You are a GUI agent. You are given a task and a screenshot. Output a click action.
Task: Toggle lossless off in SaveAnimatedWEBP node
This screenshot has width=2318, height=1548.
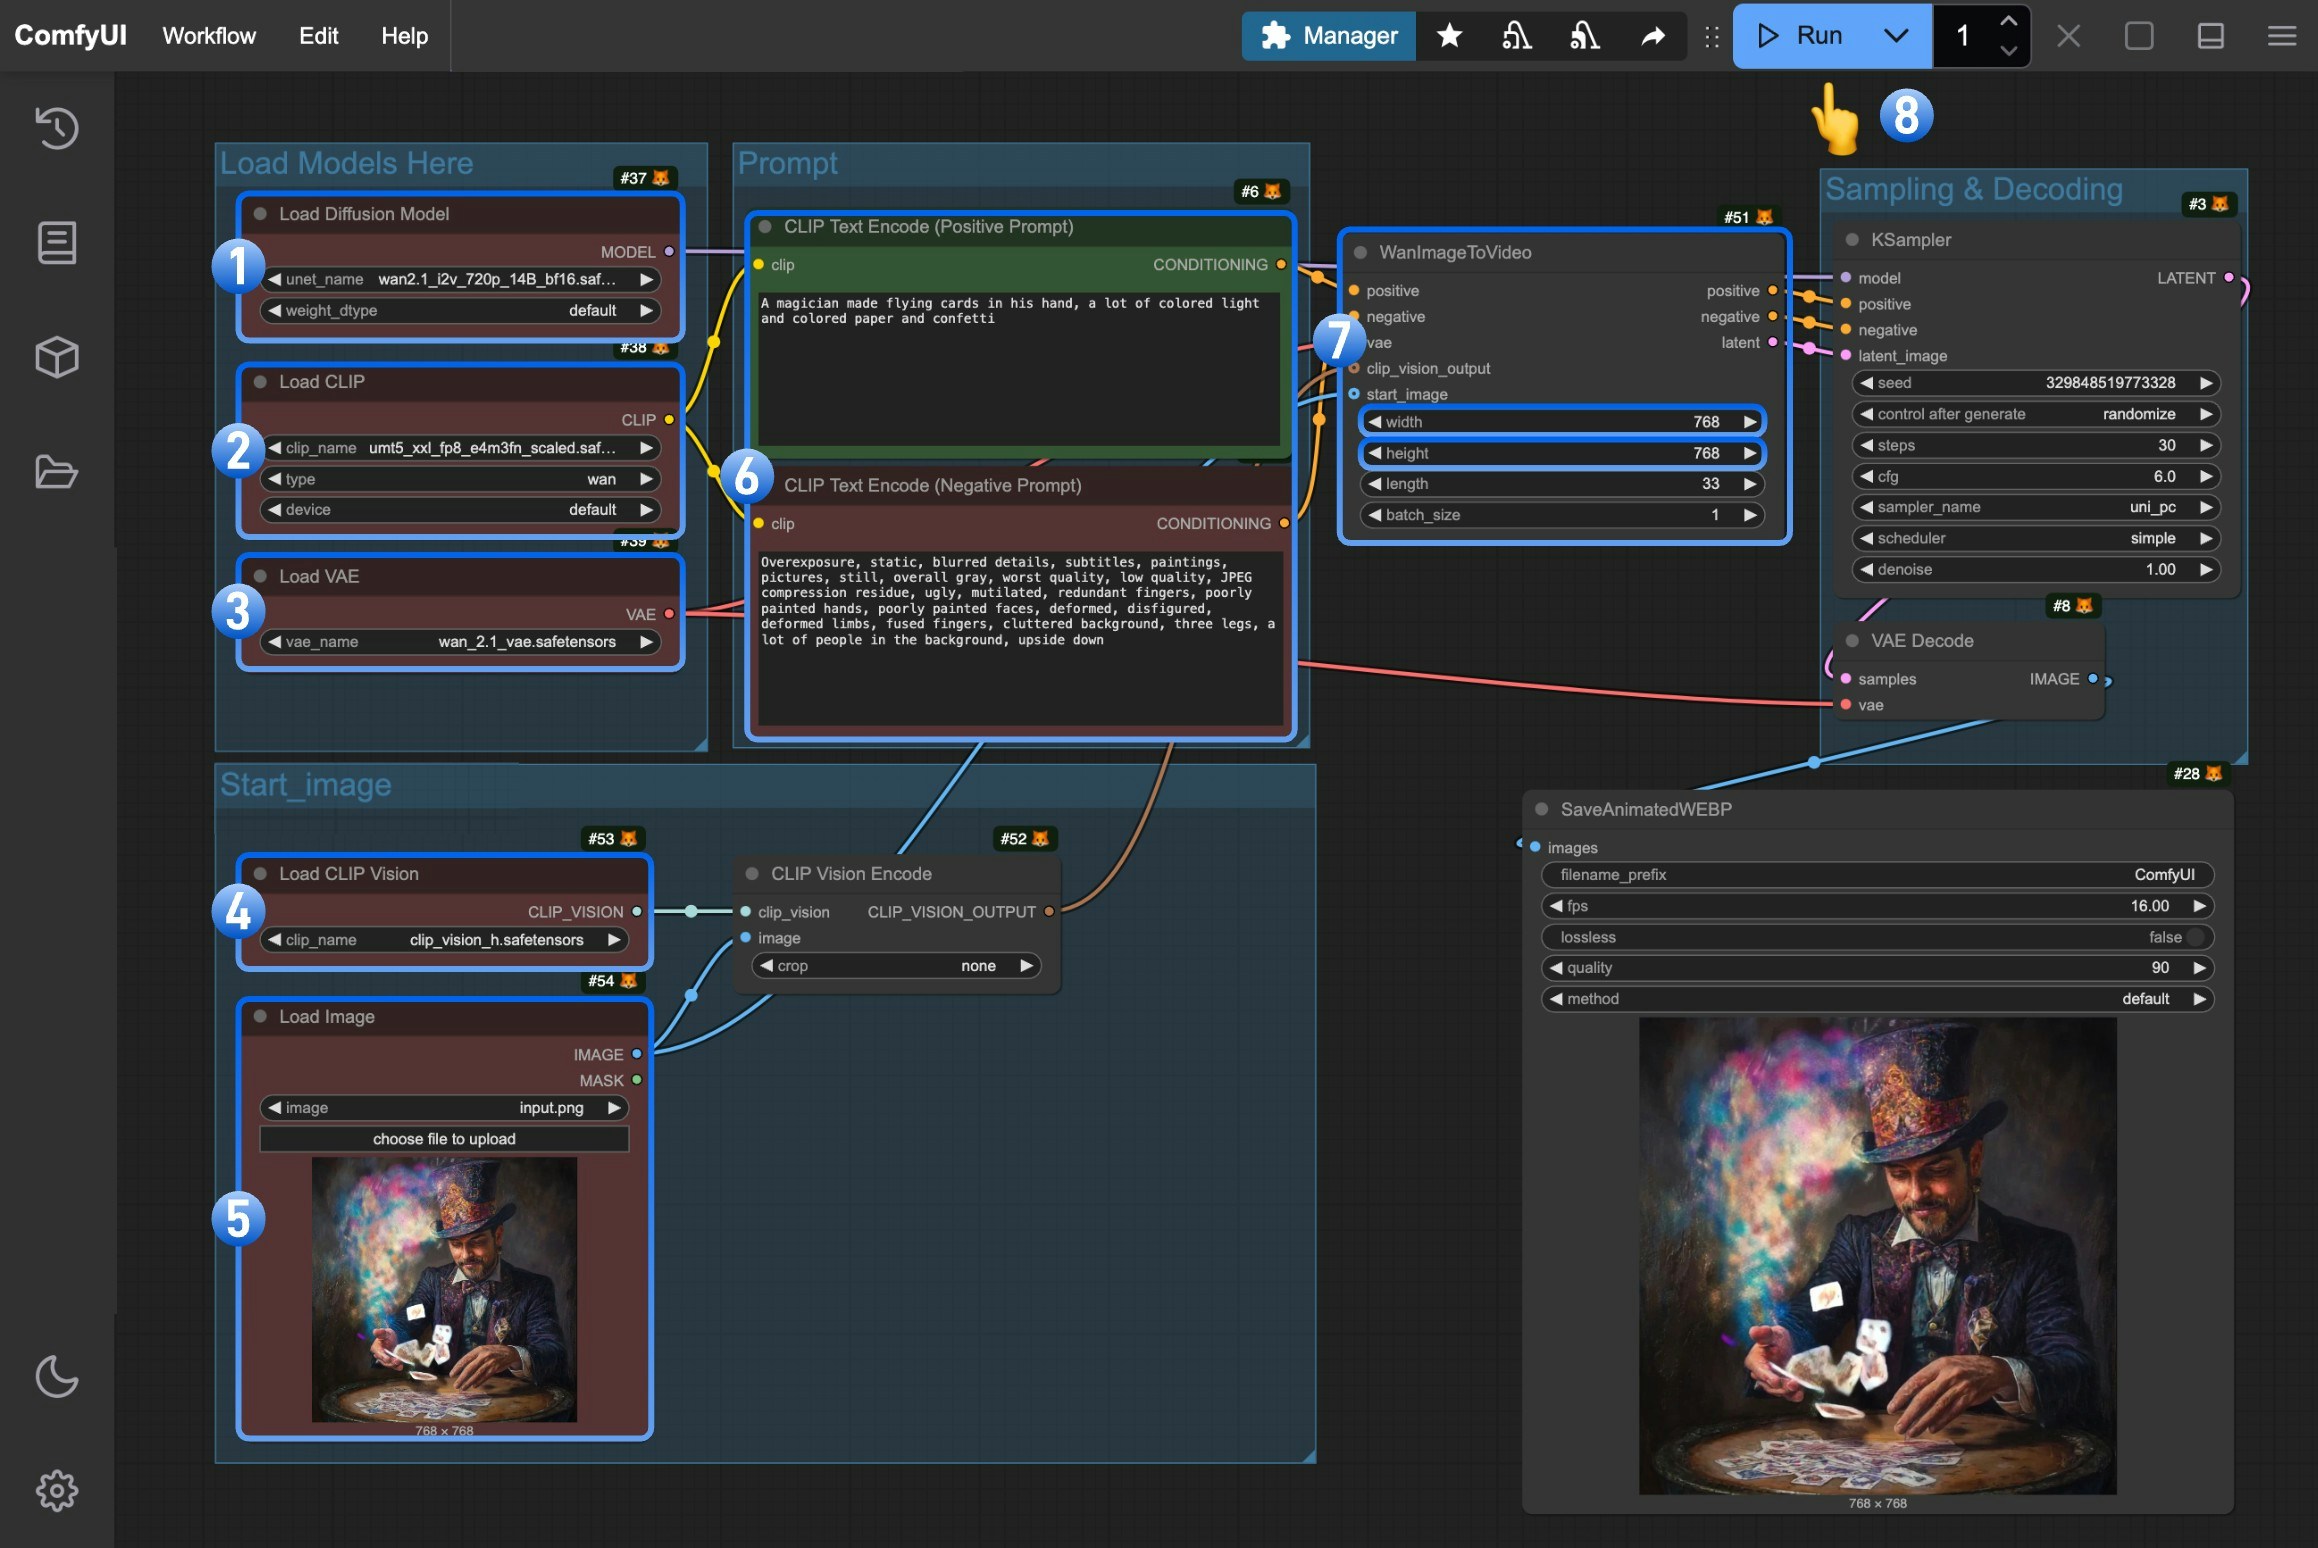click(x=2193, y=937)
